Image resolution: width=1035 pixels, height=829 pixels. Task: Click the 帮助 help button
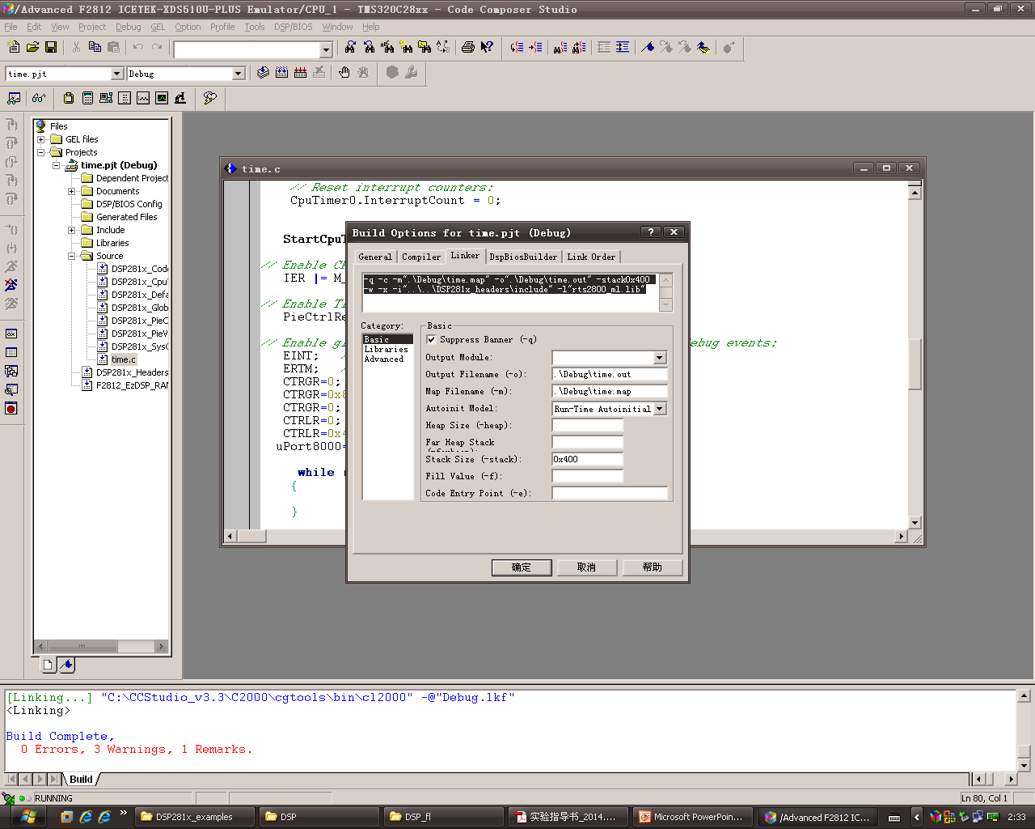(x=652, y=568)
